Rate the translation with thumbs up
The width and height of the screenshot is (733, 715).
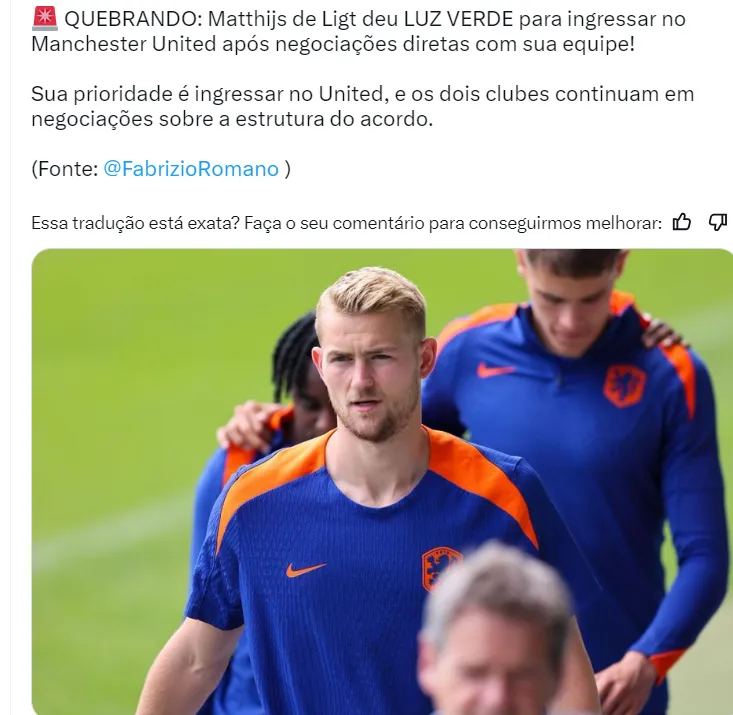pyautogui.click(x=681, y=222)
